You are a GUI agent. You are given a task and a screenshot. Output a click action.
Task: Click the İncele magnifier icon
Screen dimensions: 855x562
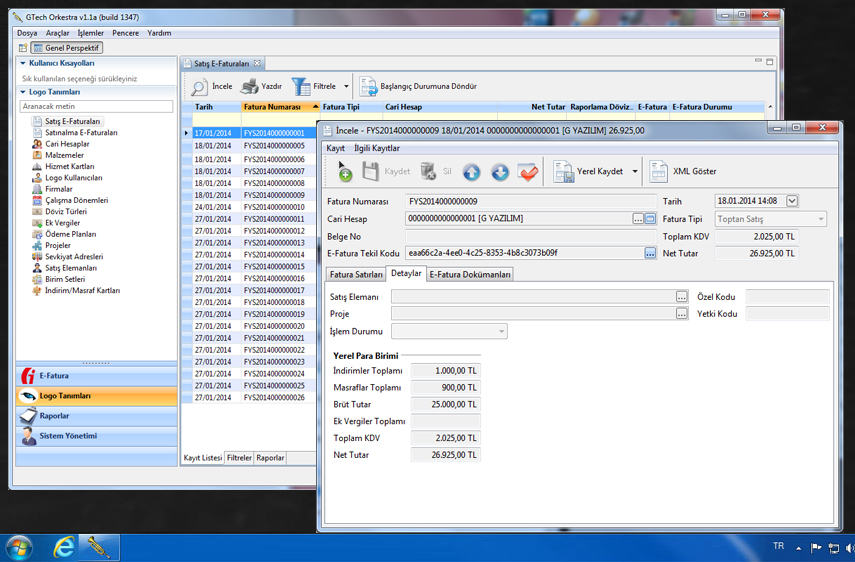pyautogui.click(x=199, y=87)
